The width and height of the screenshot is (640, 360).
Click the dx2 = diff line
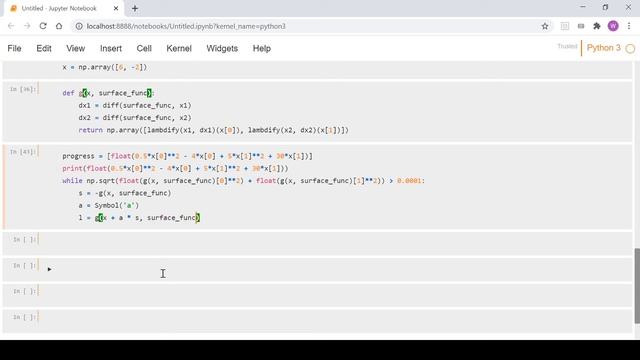135,118
